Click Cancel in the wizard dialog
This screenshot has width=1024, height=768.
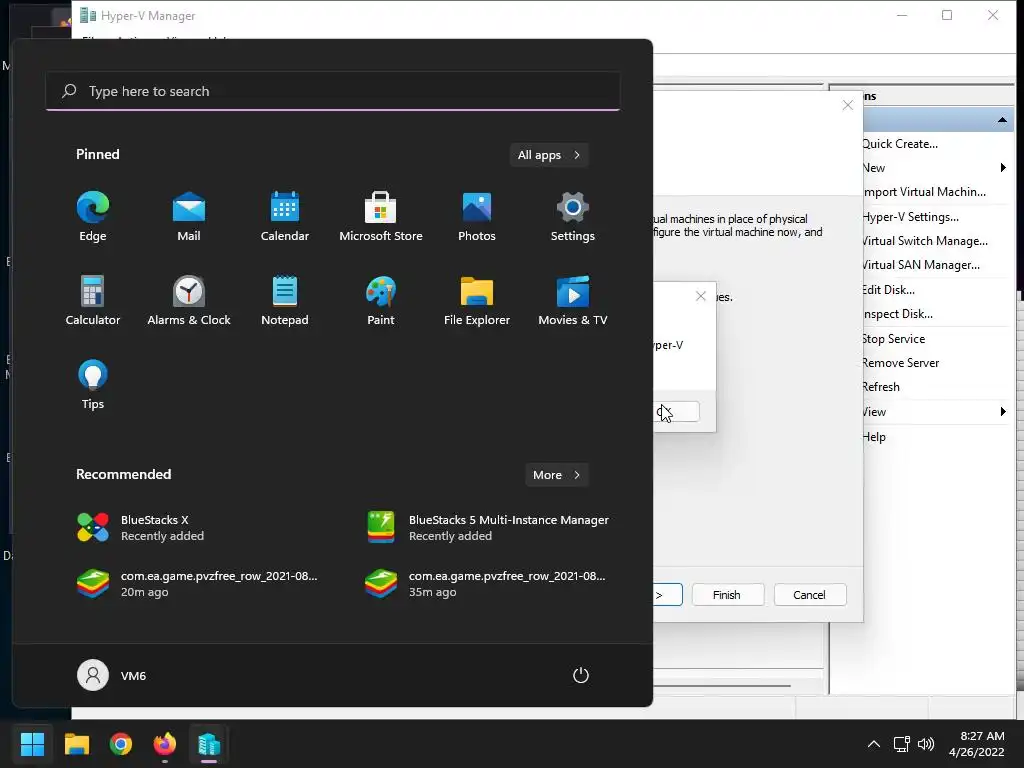pos(810,595)
